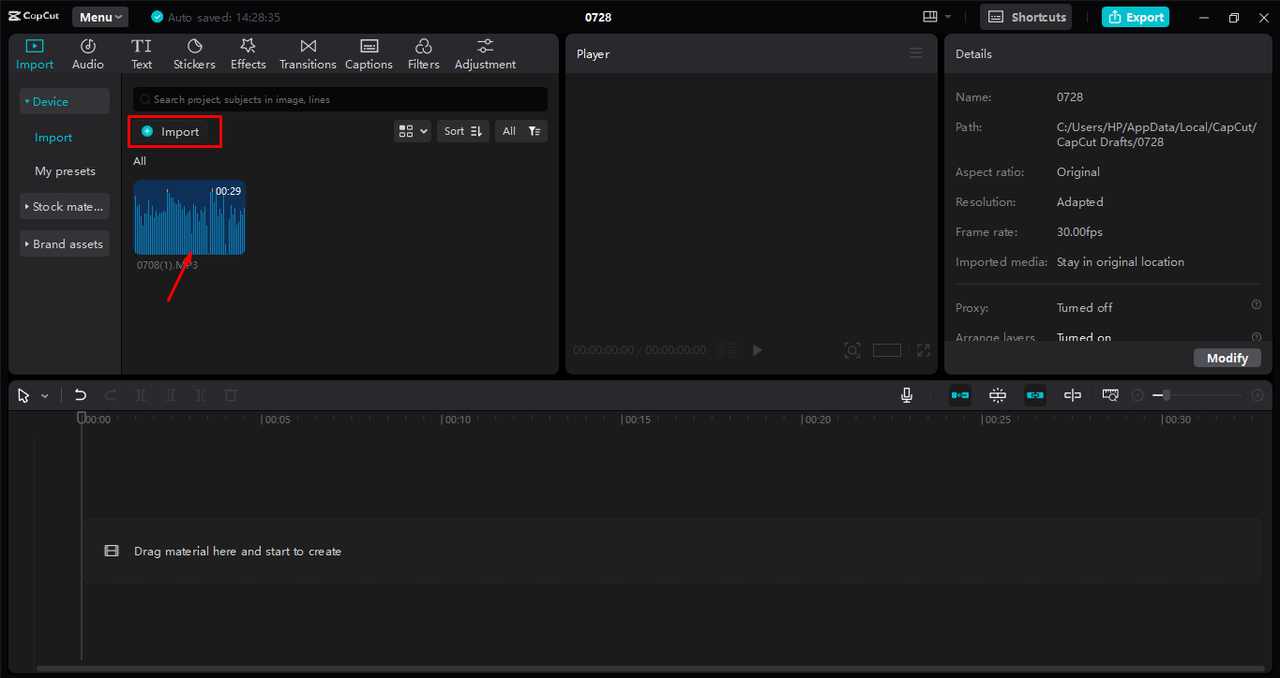Click the Proxy help info icon
The height and width of the screenshot is (678, 1280).
coord(1256,305)
